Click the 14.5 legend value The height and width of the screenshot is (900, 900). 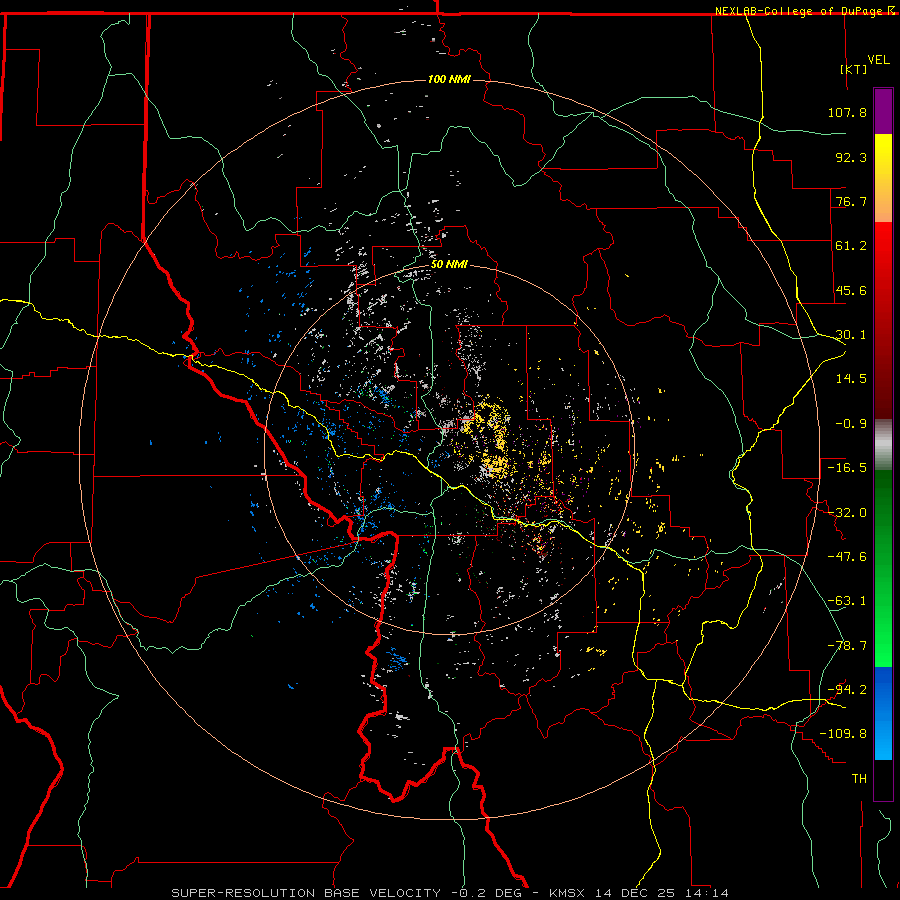coord(851,379)
